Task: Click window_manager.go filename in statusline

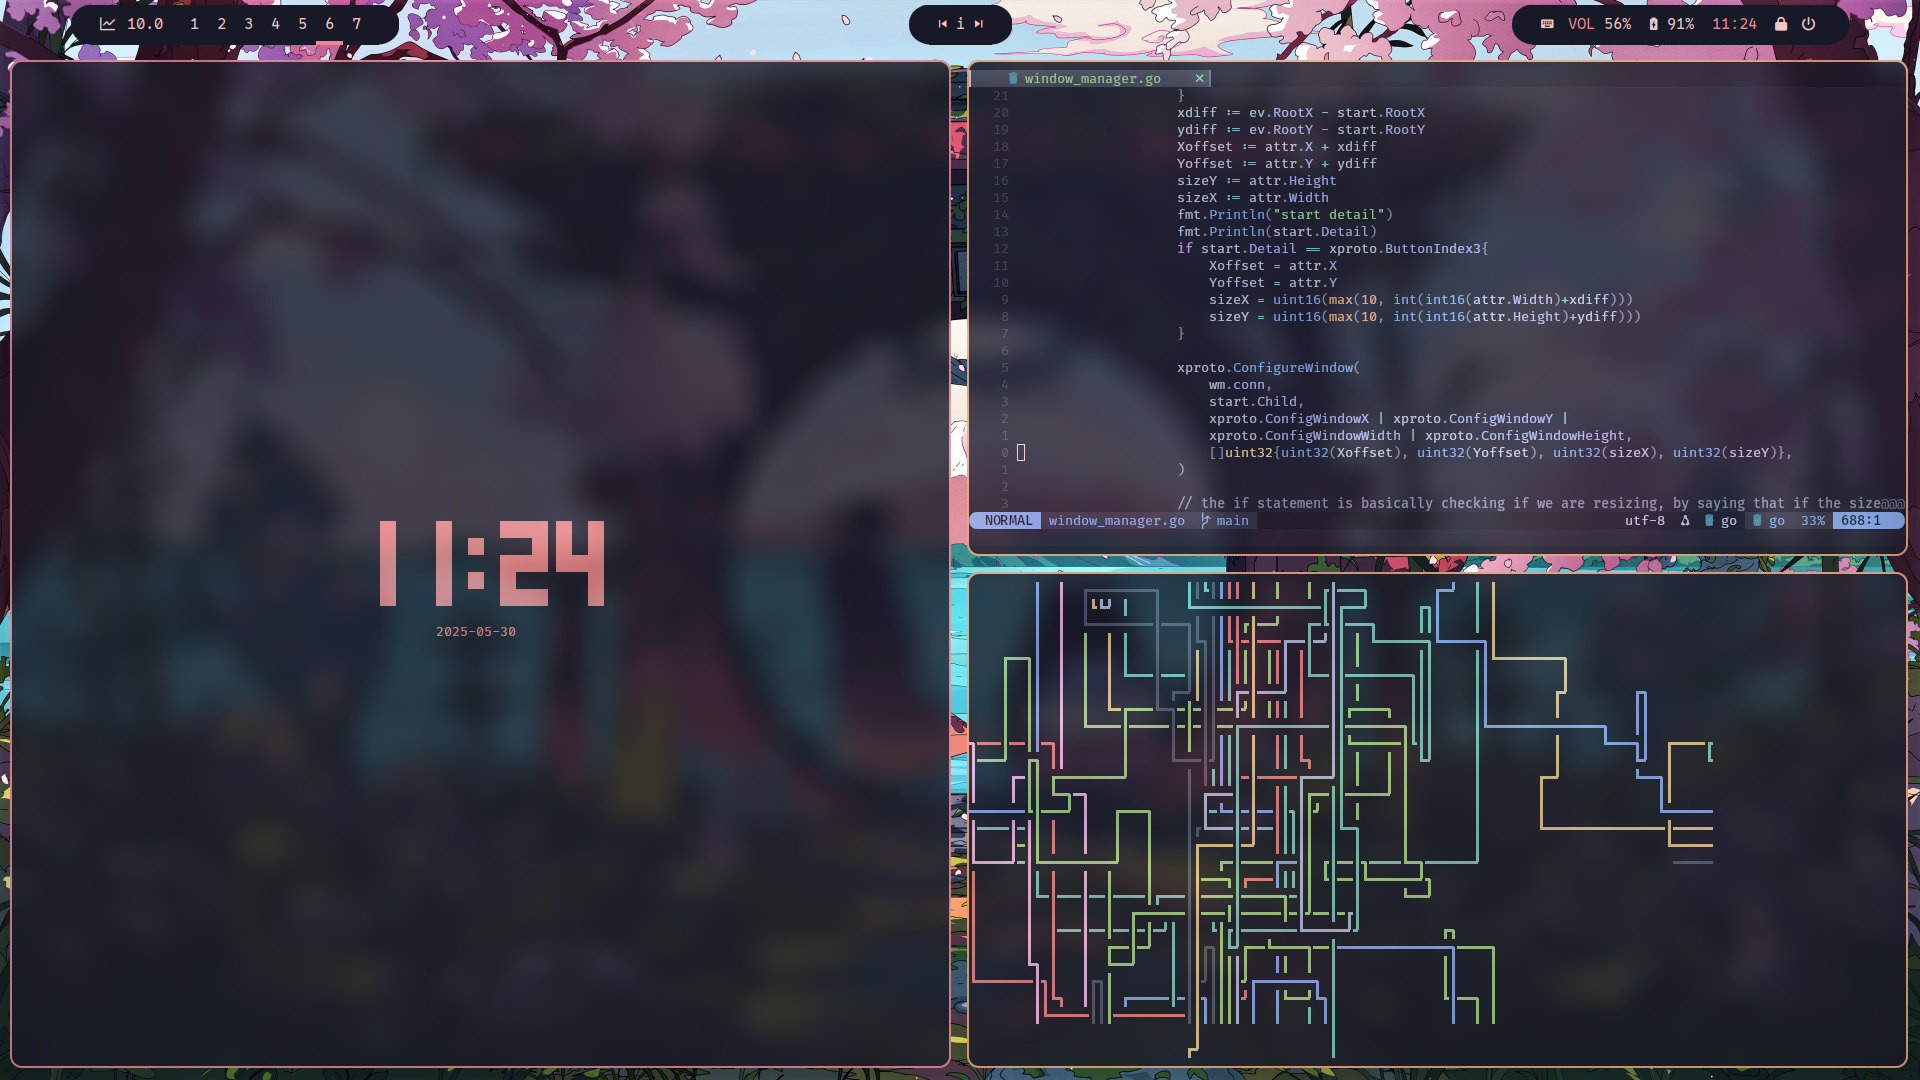Action: point(1116,520)
